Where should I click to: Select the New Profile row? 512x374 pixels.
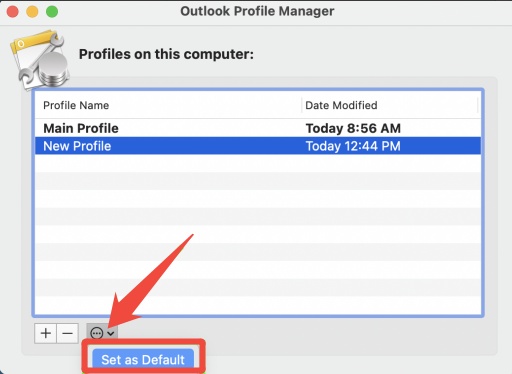[258, 146]
